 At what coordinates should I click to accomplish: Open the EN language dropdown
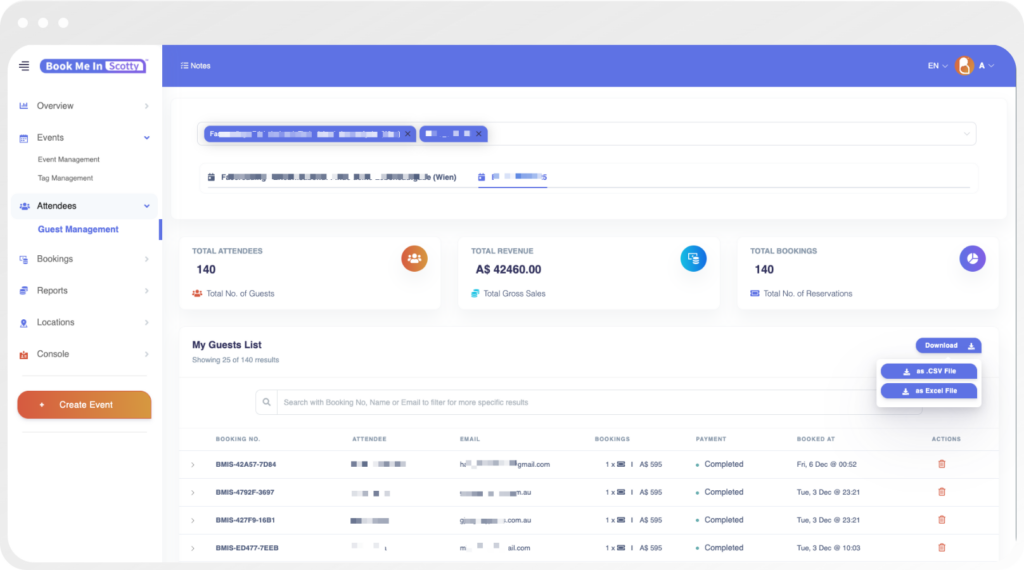point(937,66)
